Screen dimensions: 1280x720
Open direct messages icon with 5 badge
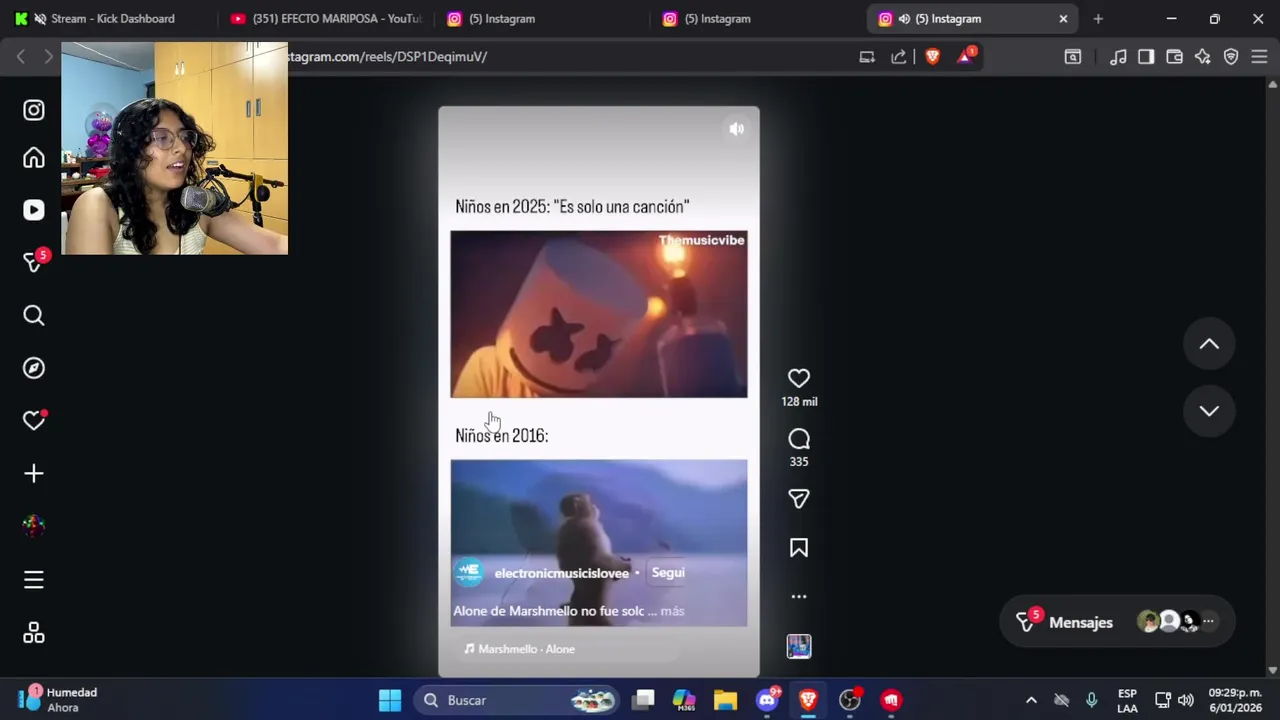tap(34, 262)
